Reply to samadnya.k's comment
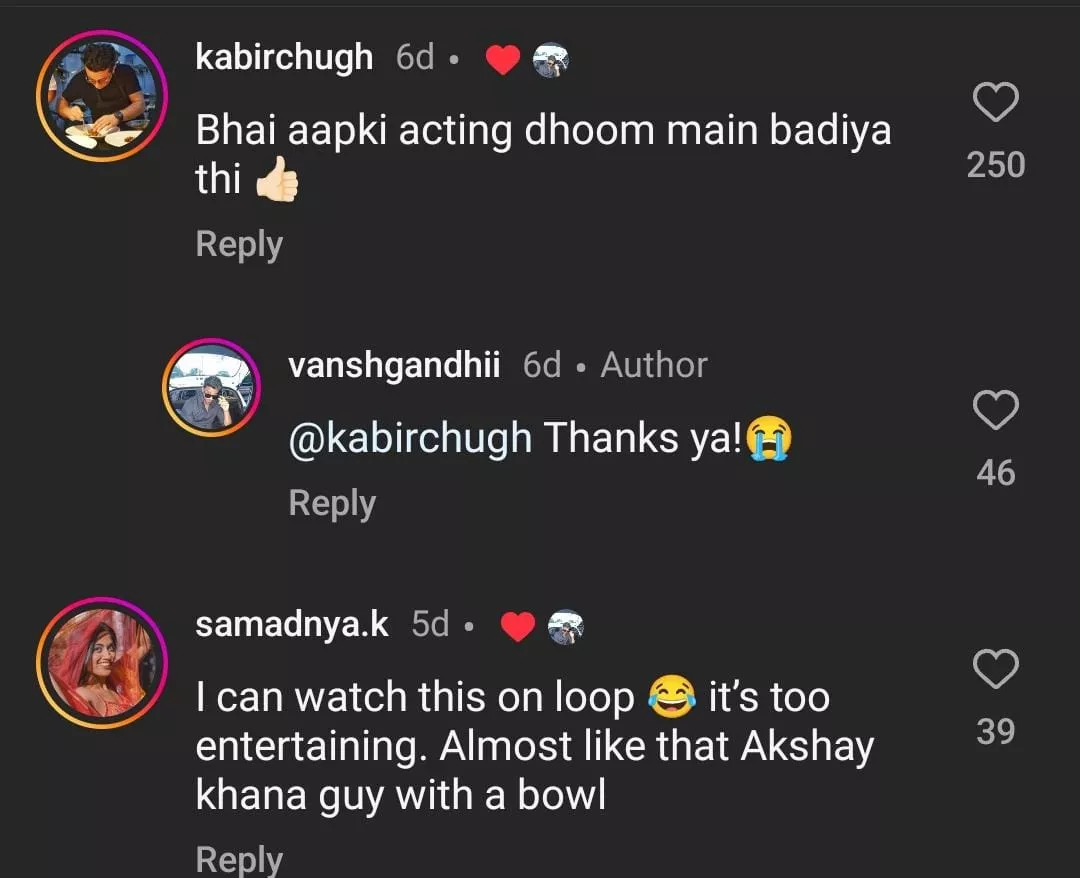Screen dimensions: 1080x878 [x=239, y=859]
